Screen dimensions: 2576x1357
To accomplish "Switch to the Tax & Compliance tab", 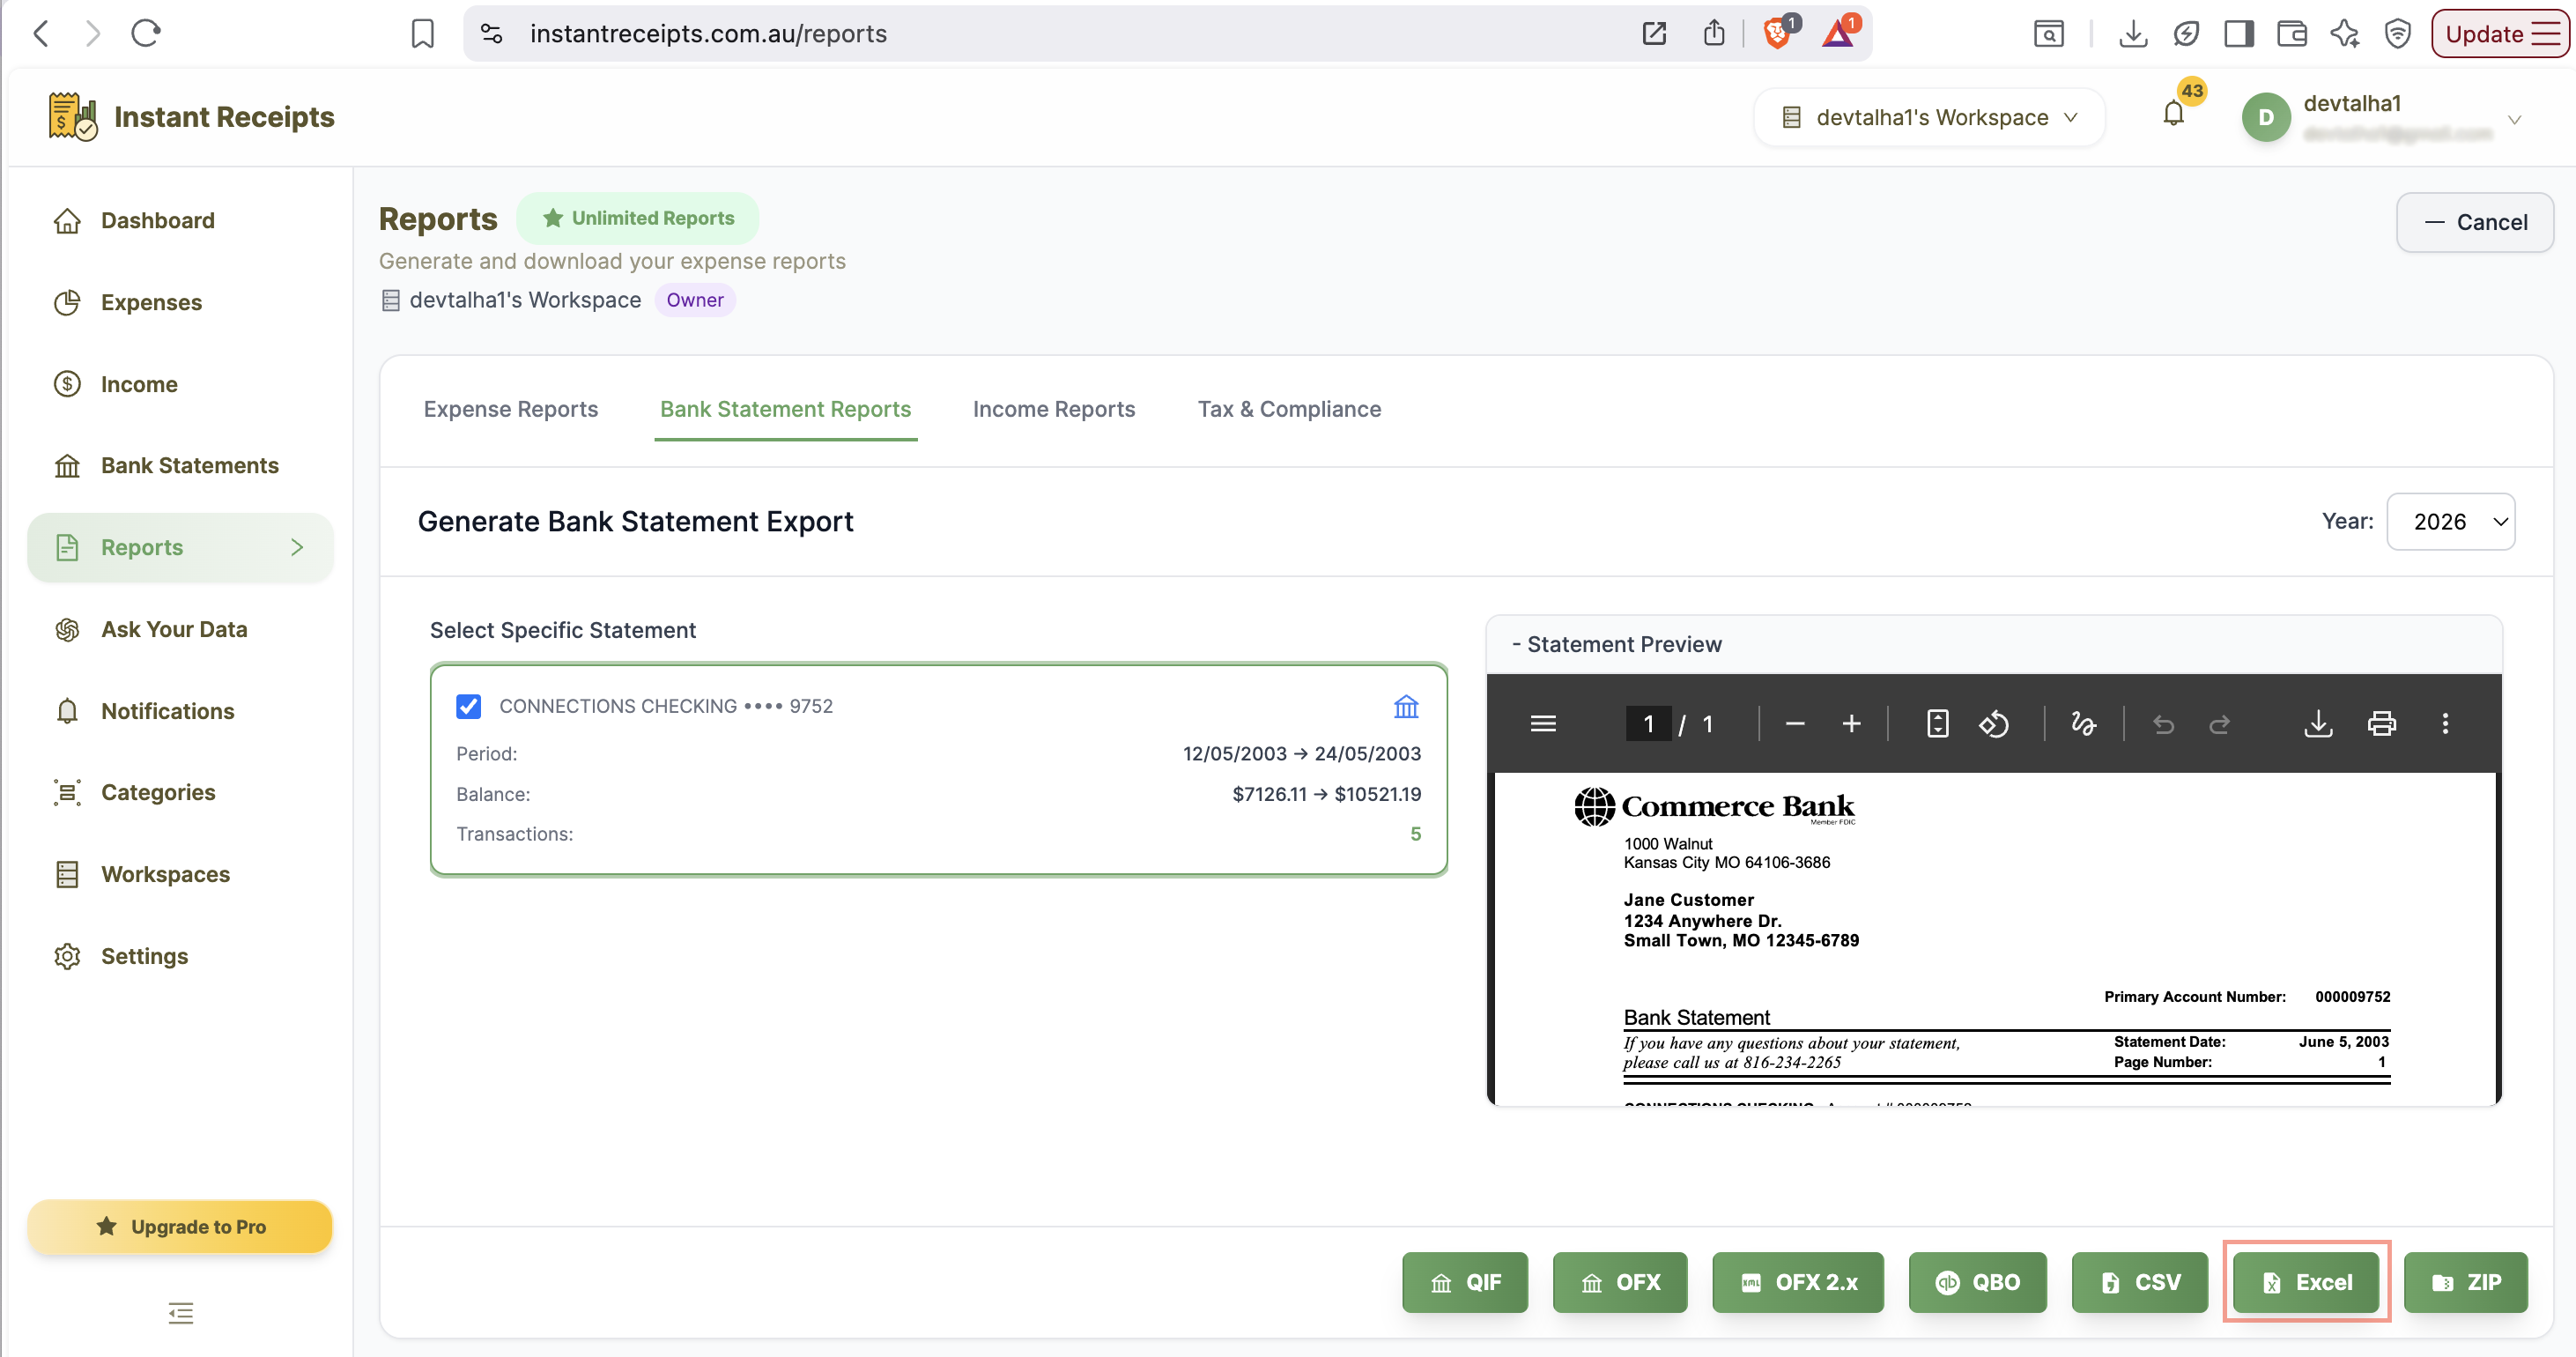I will pos(1289,409).
